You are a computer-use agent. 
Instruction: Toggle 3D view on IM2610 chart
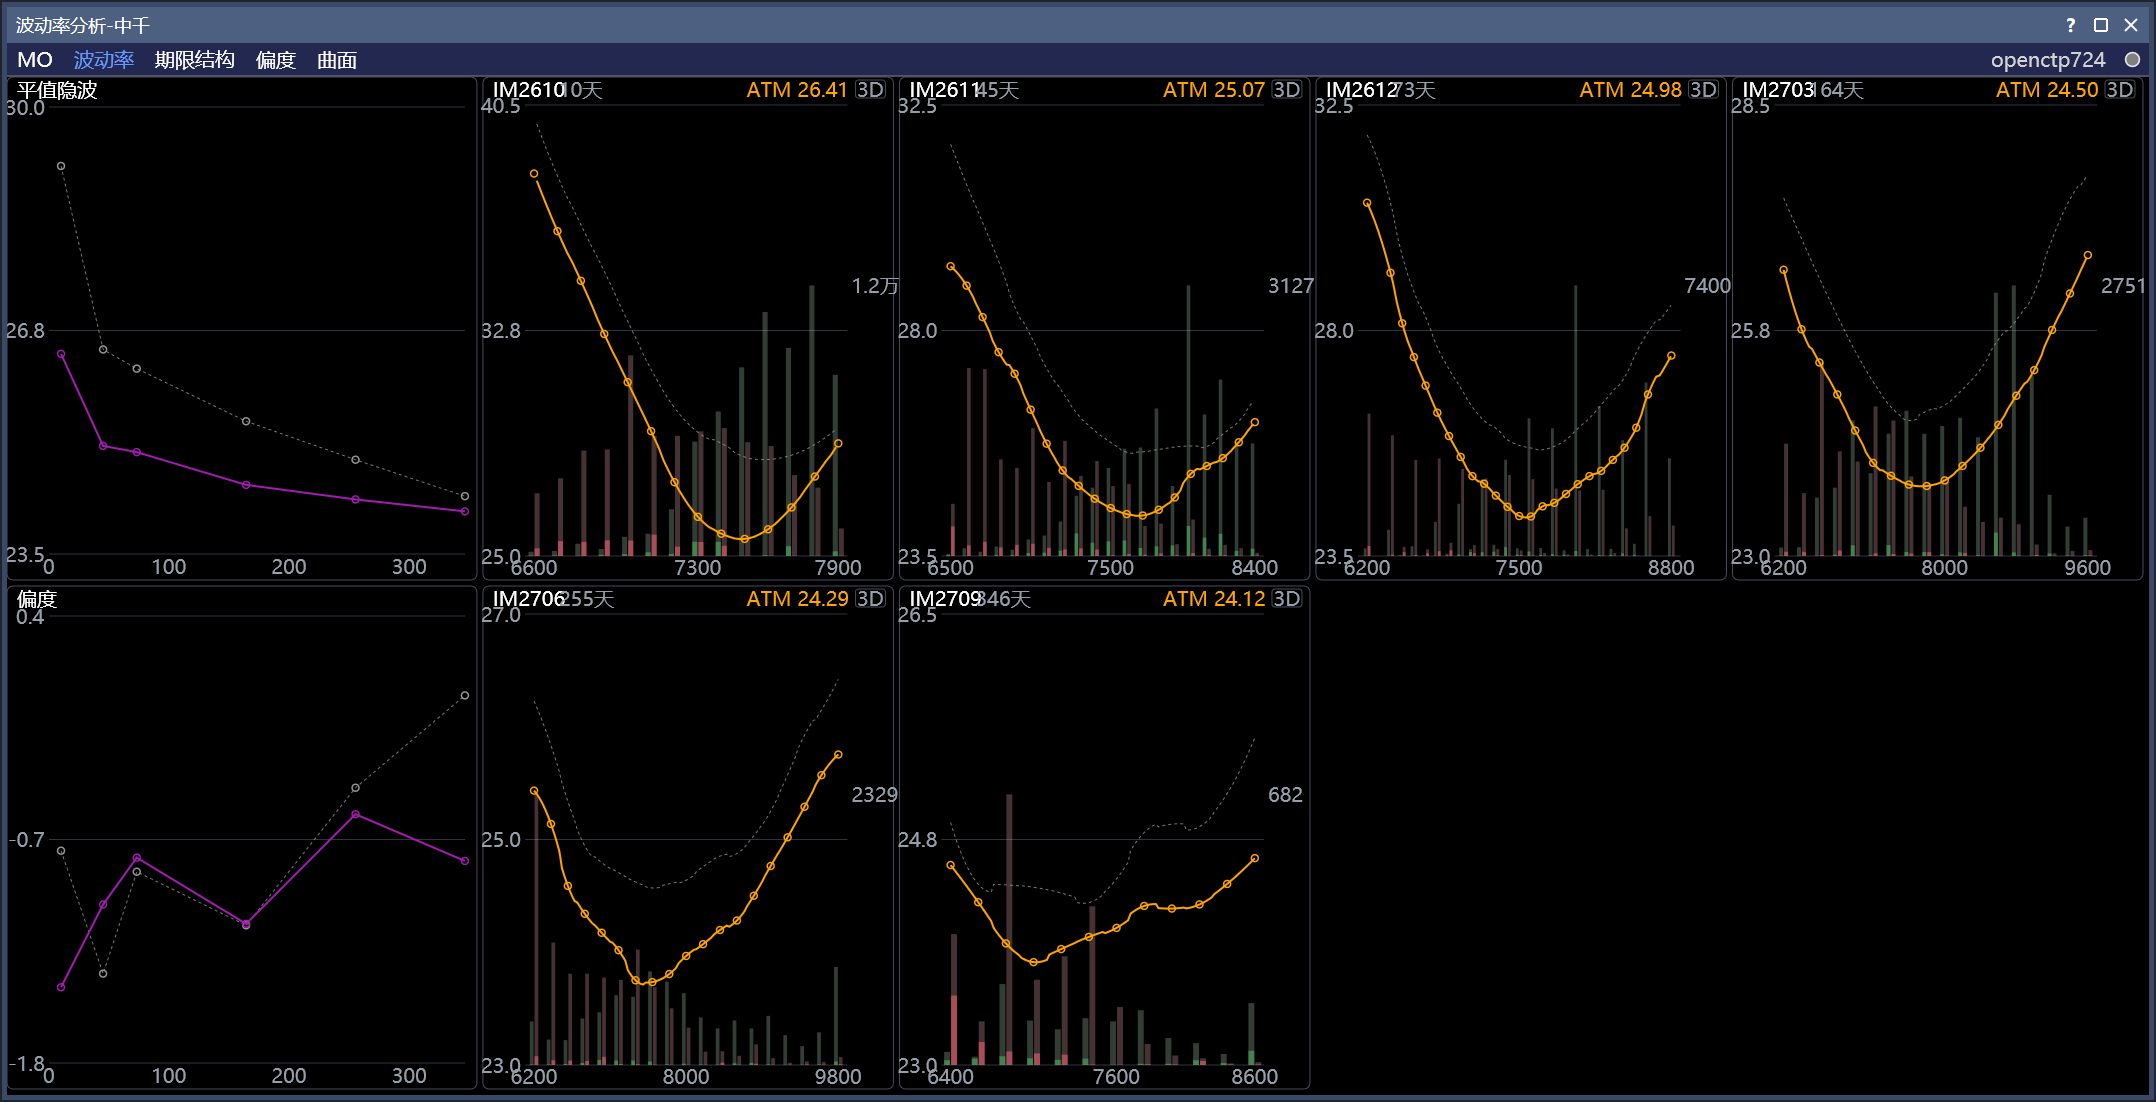coord(870,90)
